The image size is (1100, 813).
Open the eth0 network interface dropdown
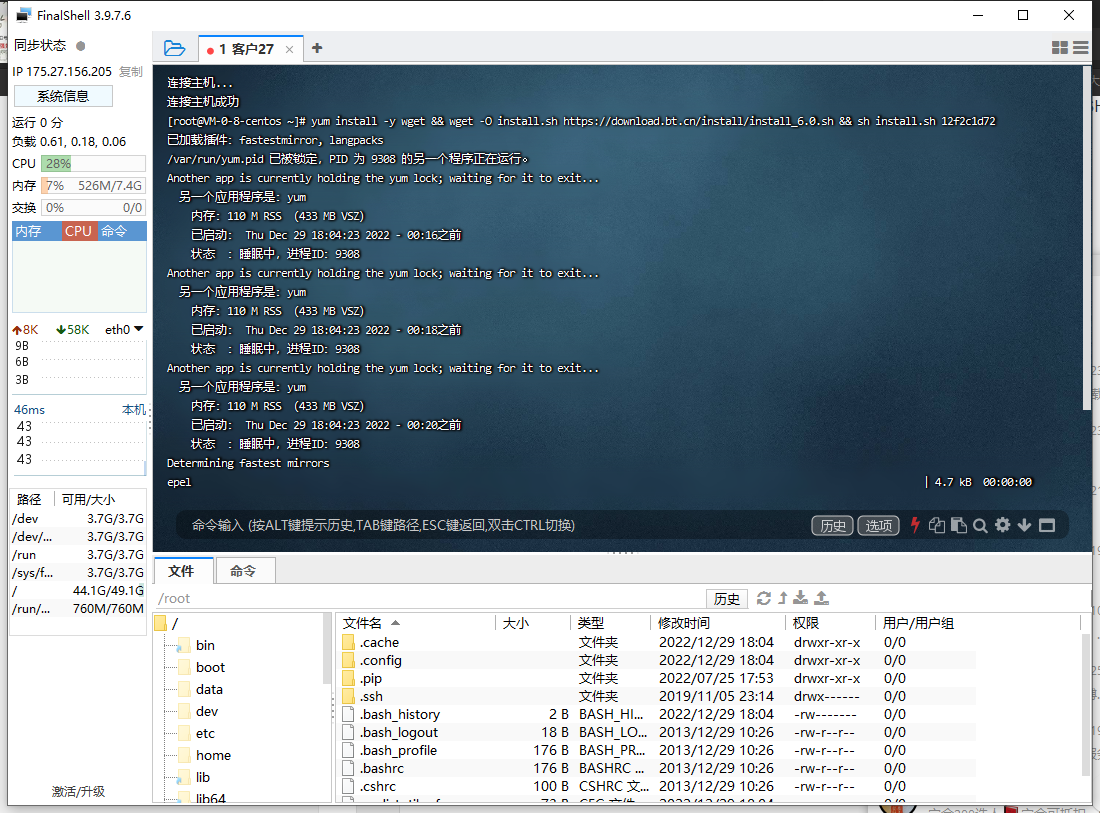(124, 330)
